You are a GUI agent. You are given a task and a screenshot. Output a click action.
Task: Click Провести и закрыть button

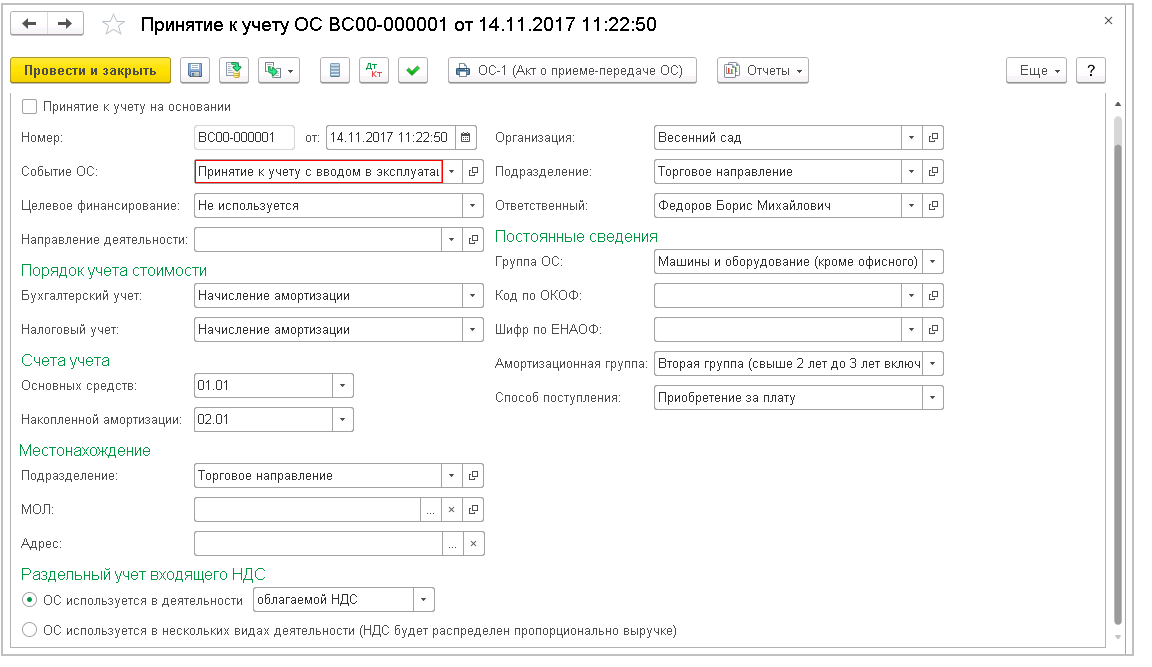click(x=90, y=71)
